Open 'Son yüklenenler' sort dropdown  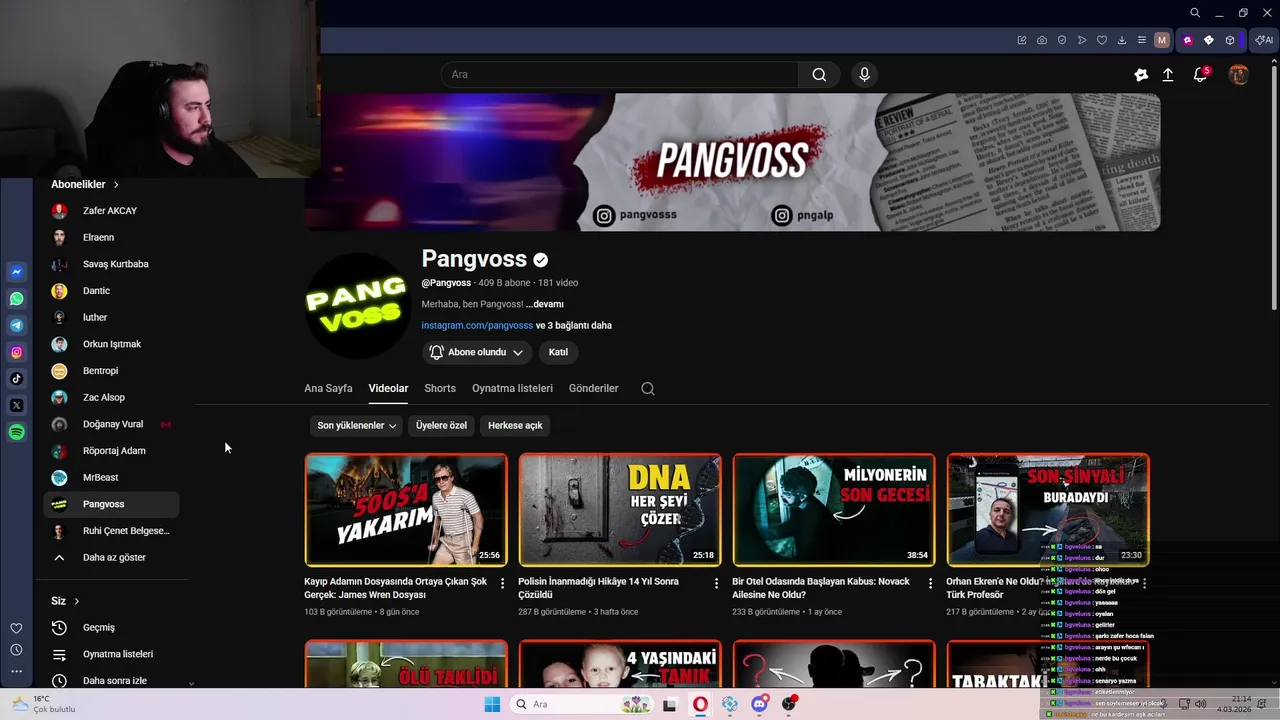pos(356,425)
